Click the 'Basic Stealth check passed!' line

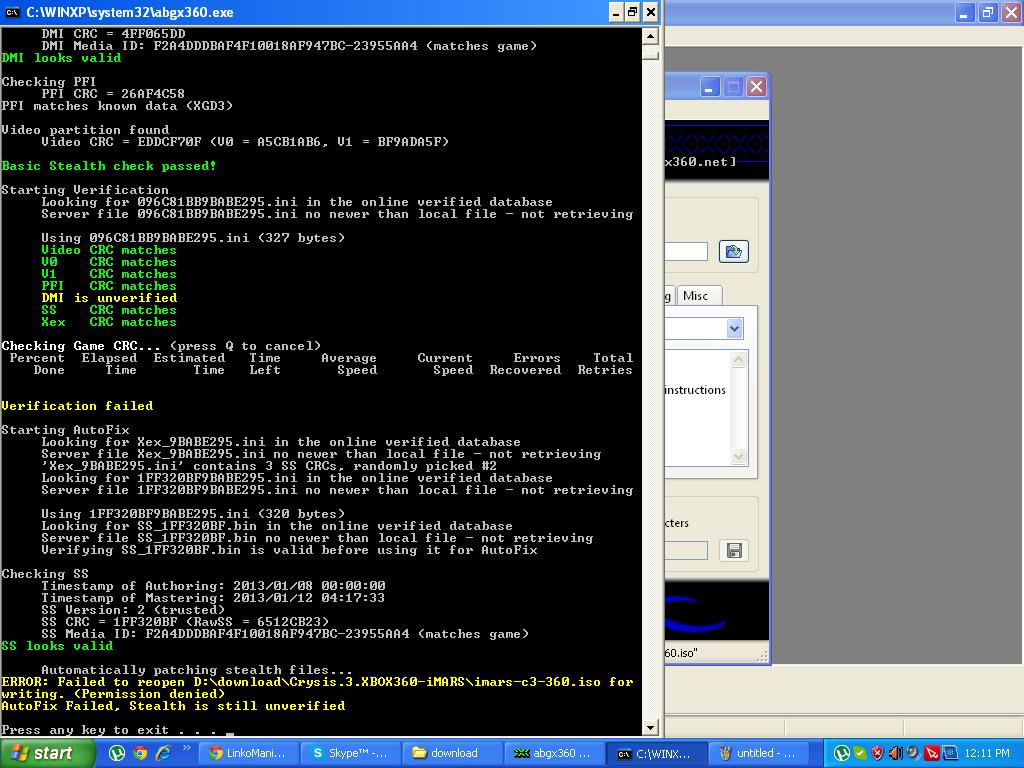click(x=108, y=166)
